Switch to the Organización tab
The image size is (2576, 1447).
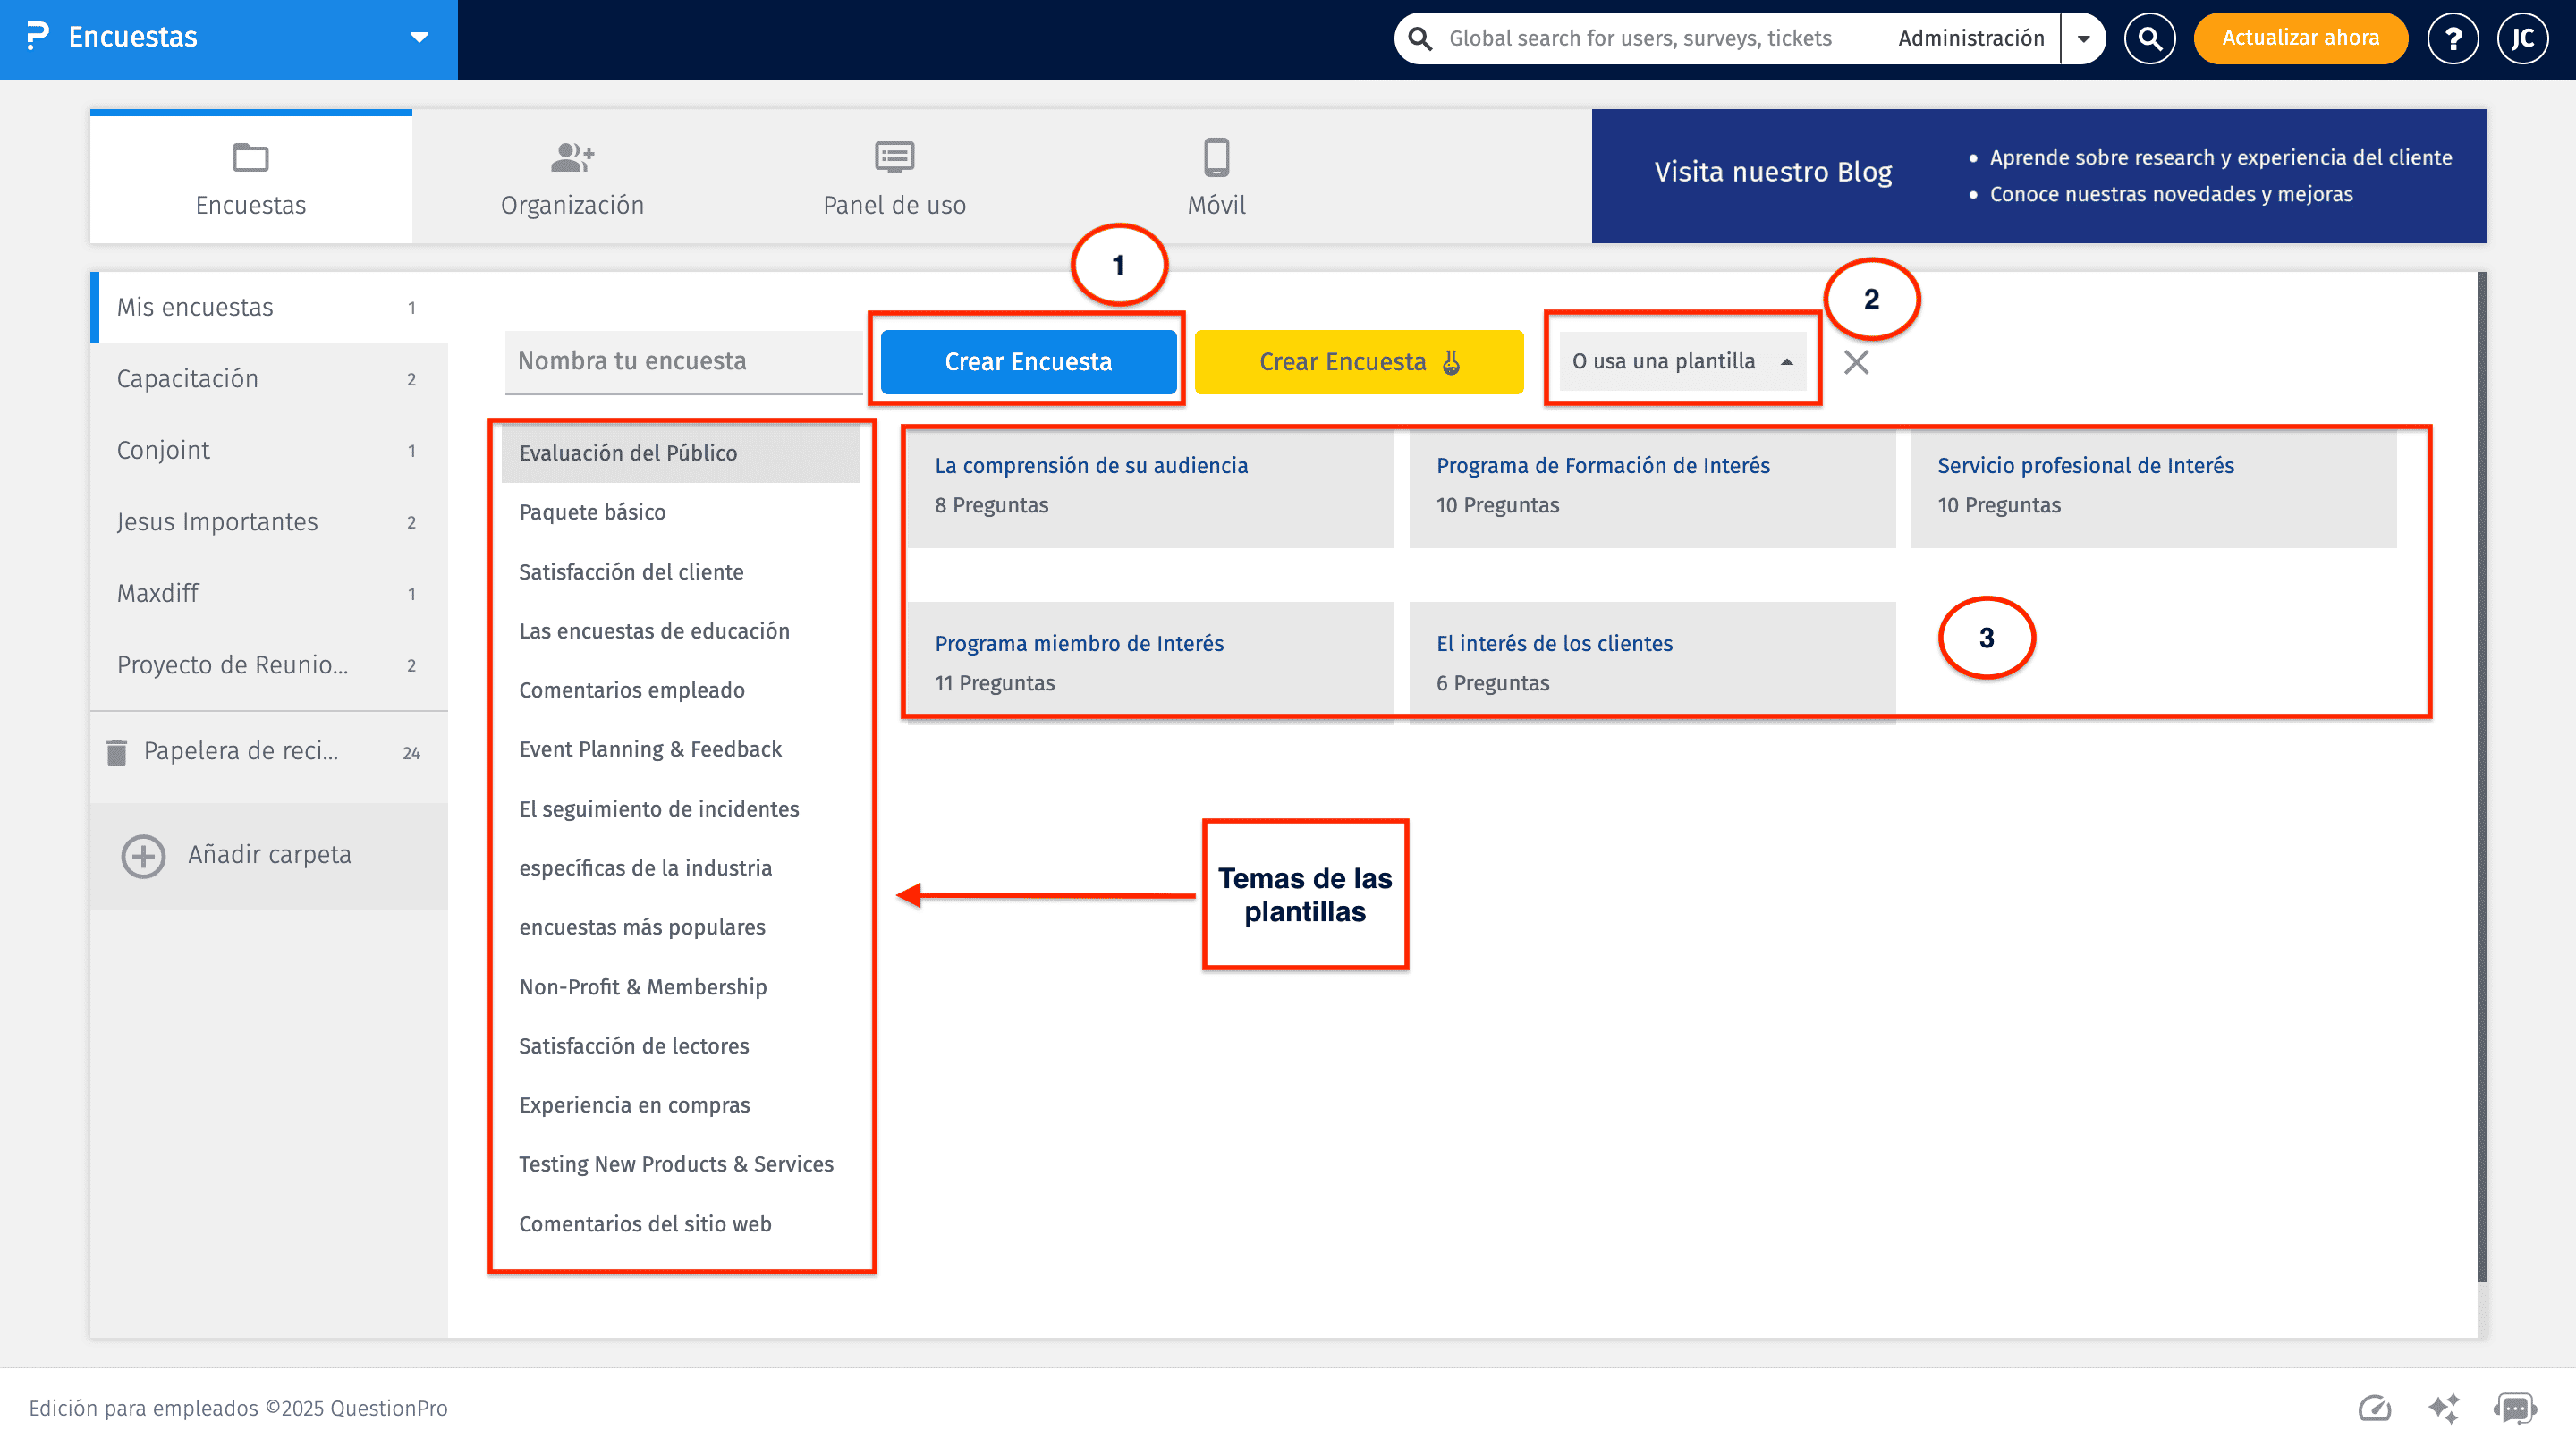pyautogui.click(x=572, y=178)
